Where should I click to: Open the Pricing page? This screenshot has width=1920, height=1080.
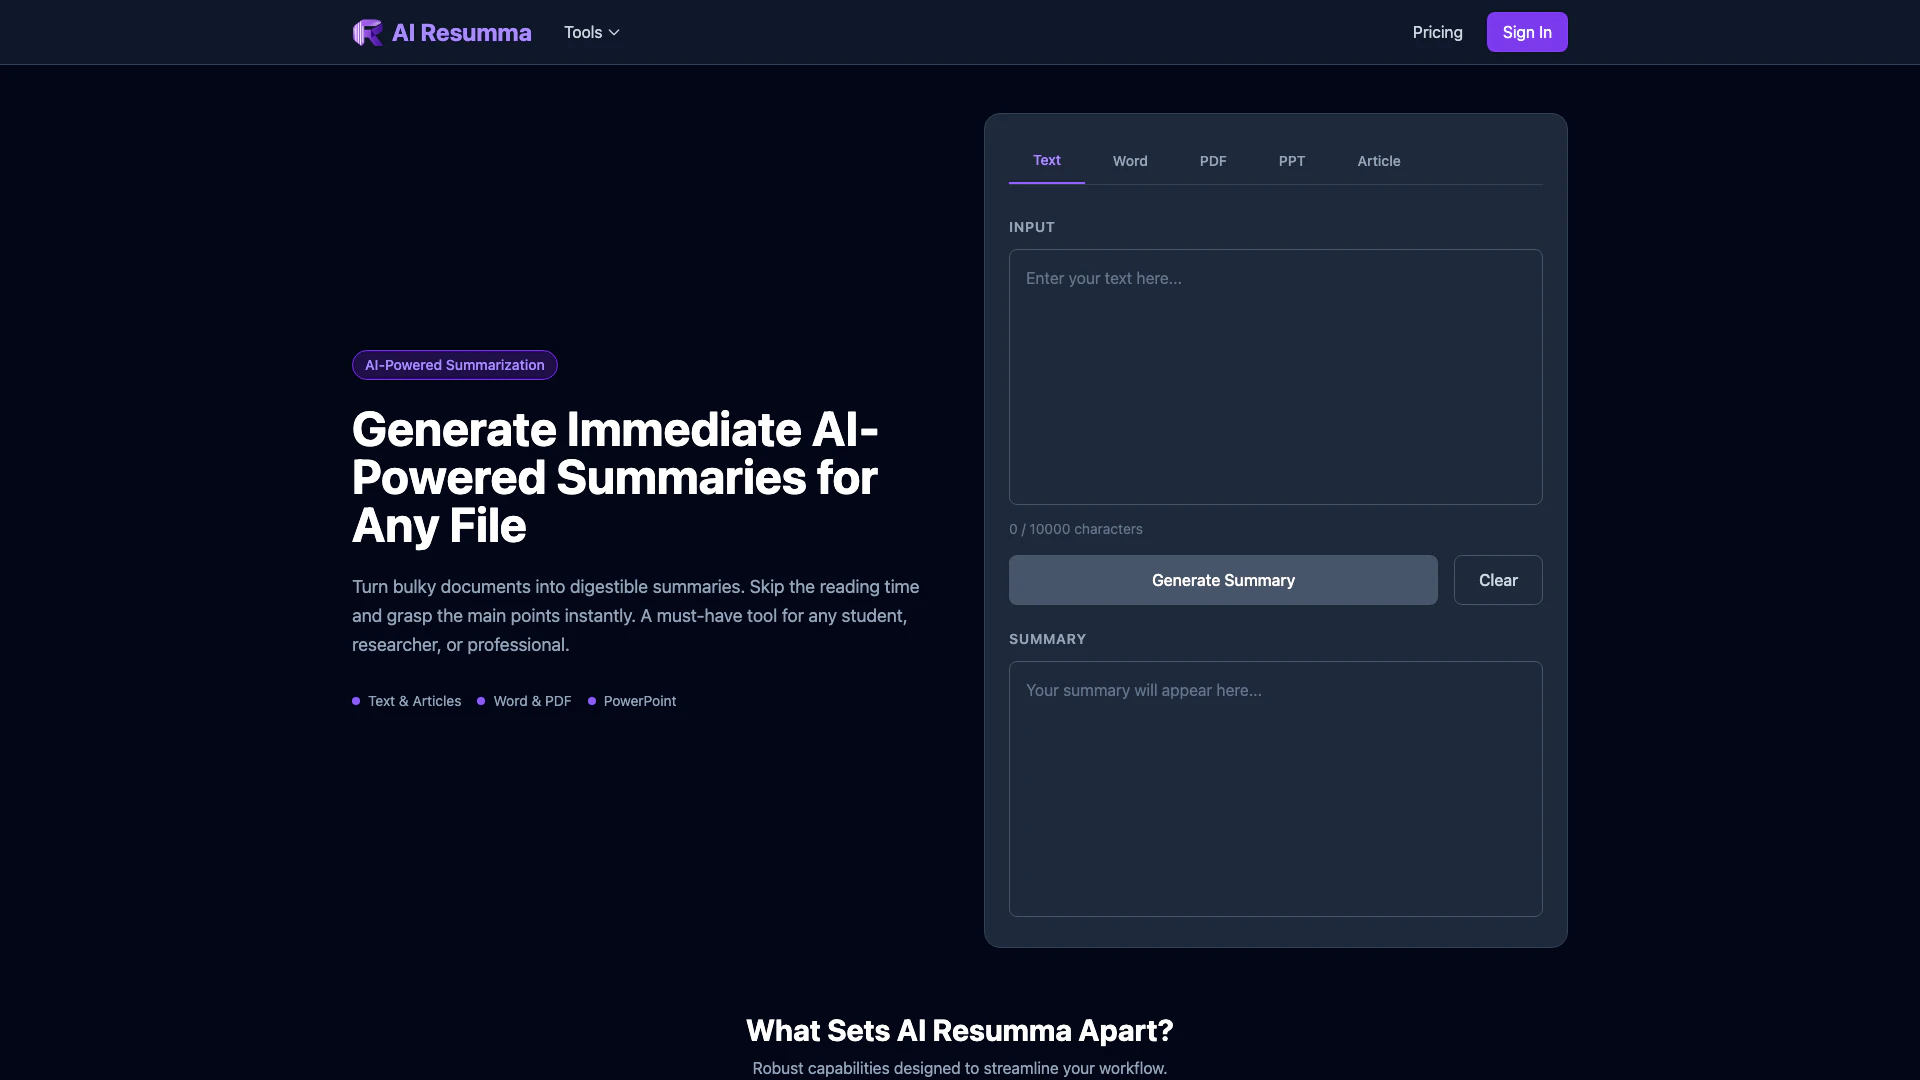point(1437,32)
